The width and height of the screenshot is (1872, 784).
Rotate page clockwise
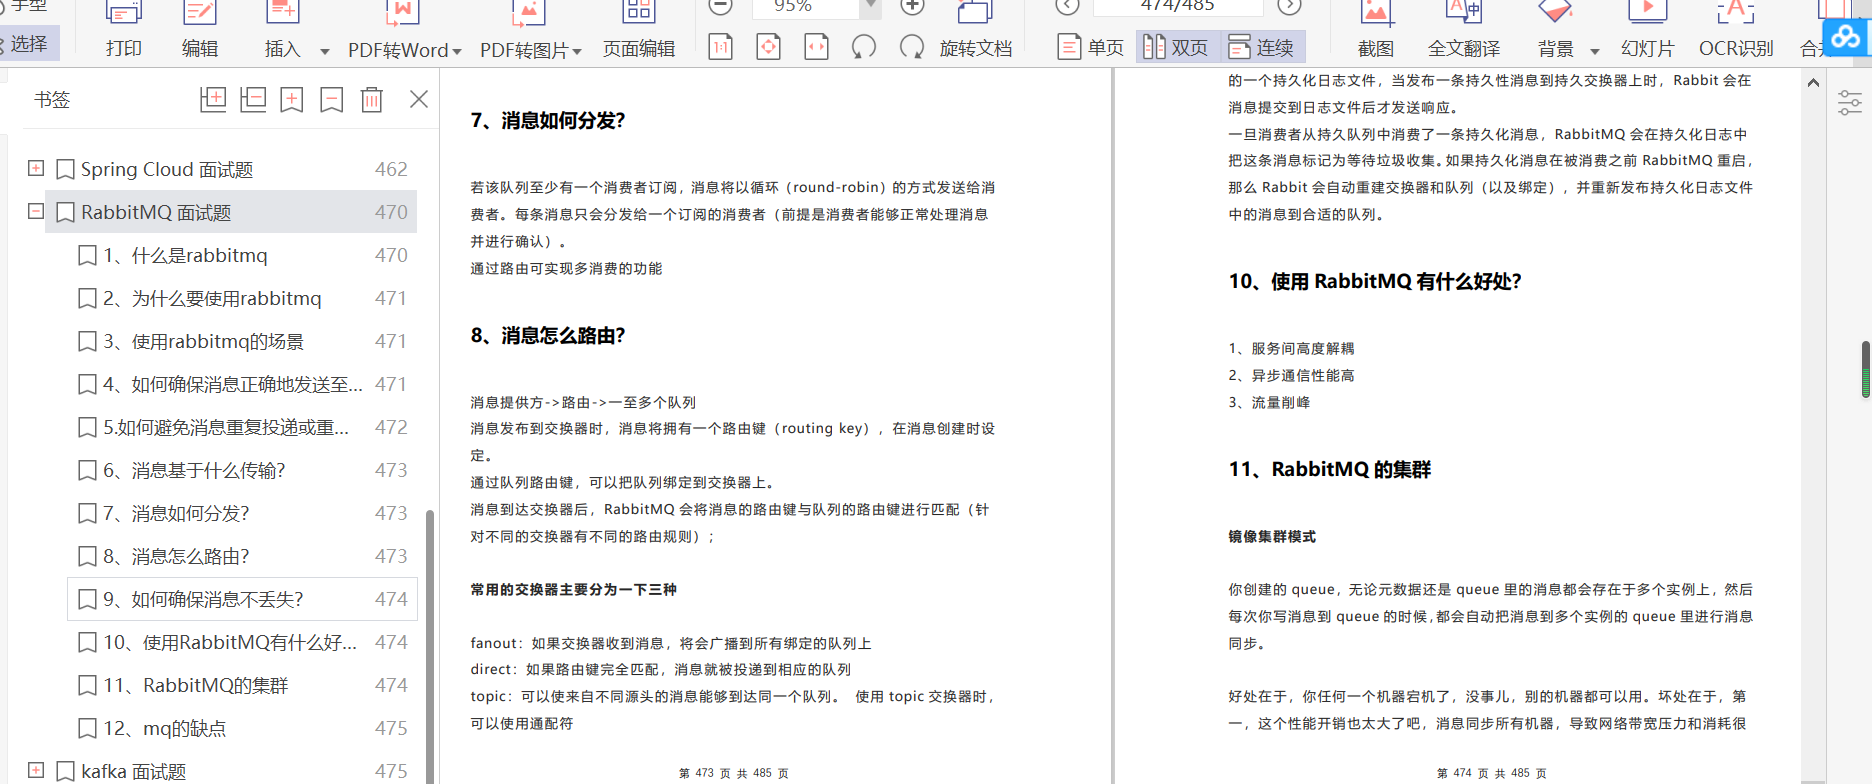pyautogui.click(x=911, y=47)
